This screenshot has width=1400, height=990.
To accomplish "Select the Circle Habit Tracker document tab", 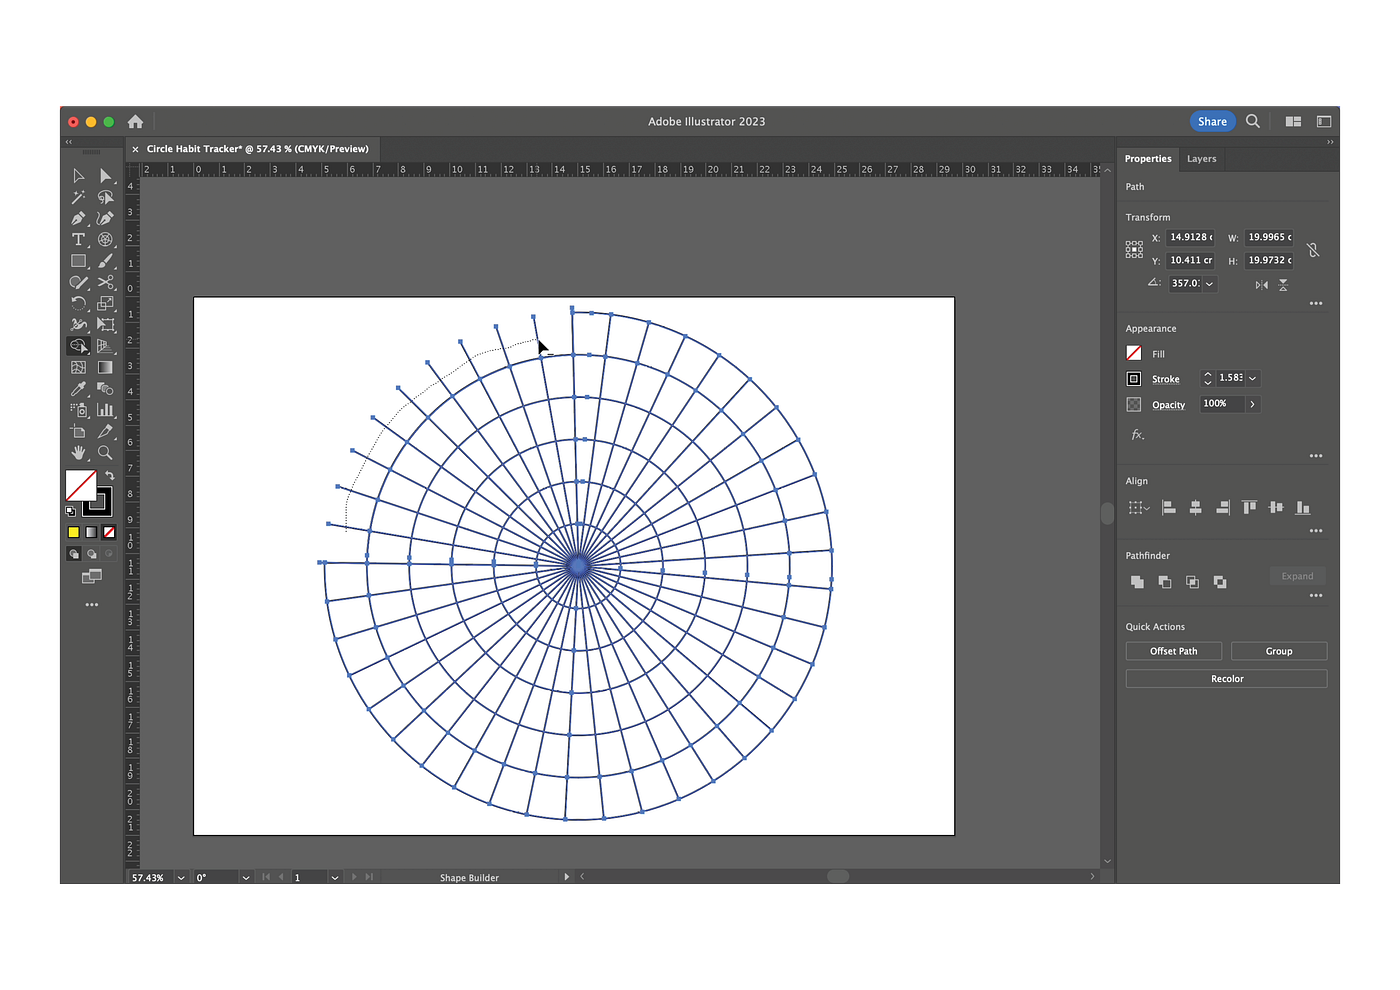I will click(257, 149).
